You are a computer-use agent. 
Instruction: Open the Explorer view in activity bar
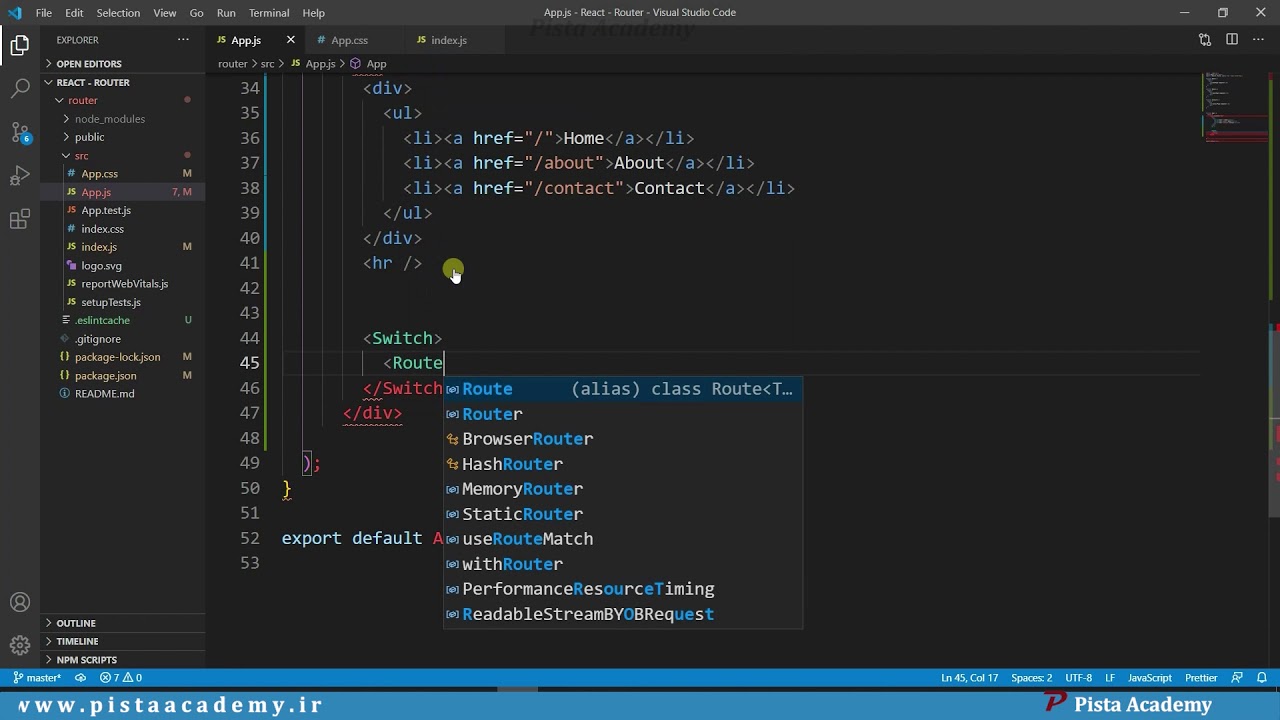point(20,45)
